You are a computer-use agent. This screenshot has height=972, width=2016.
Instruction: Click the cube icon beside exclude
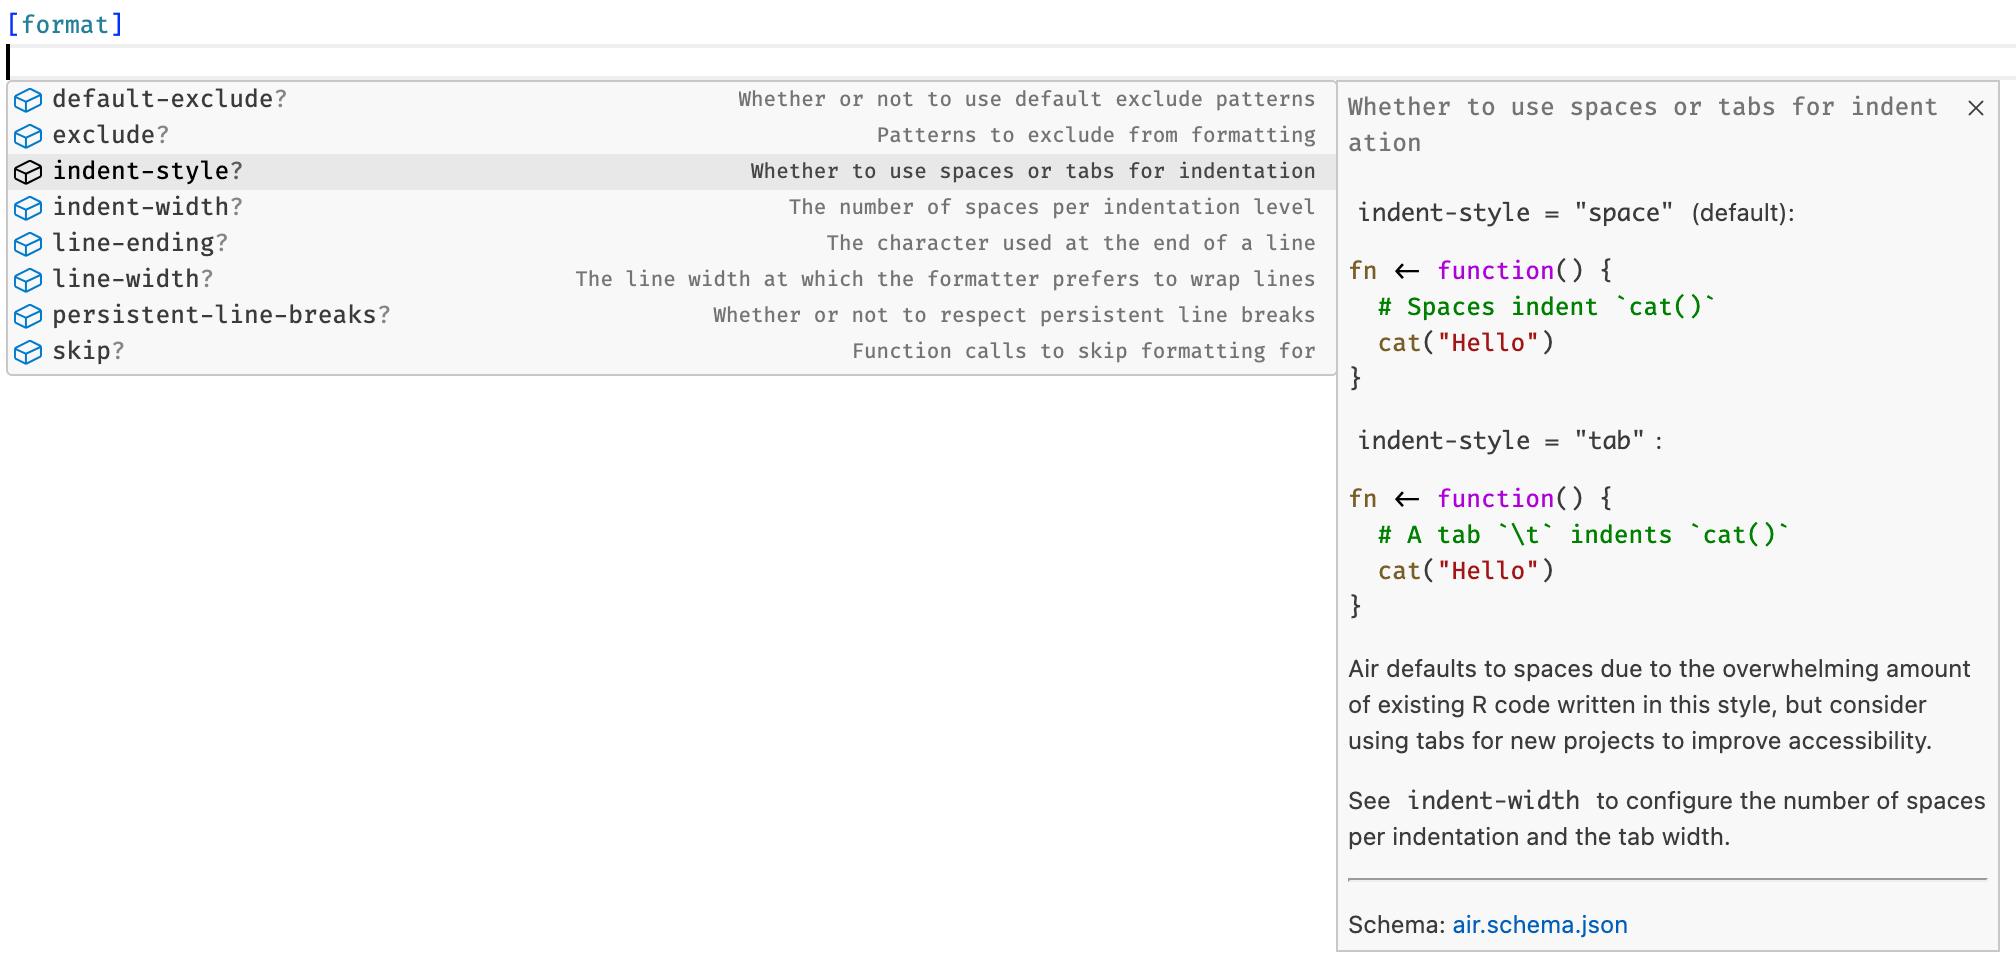(28, 135)
